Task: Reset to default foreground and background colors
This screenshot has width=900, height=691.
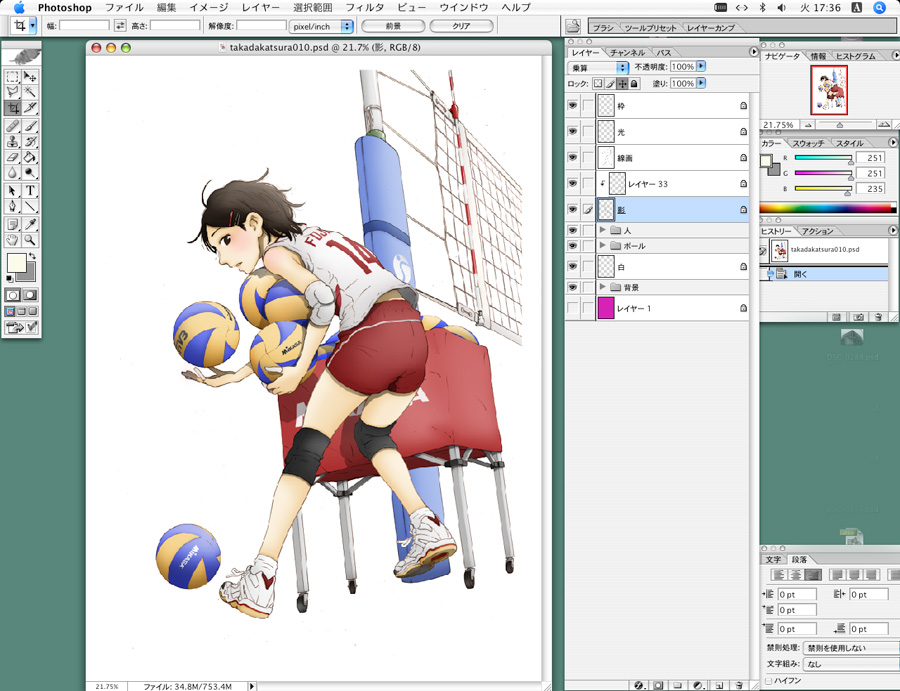Action: click(10, 279)
